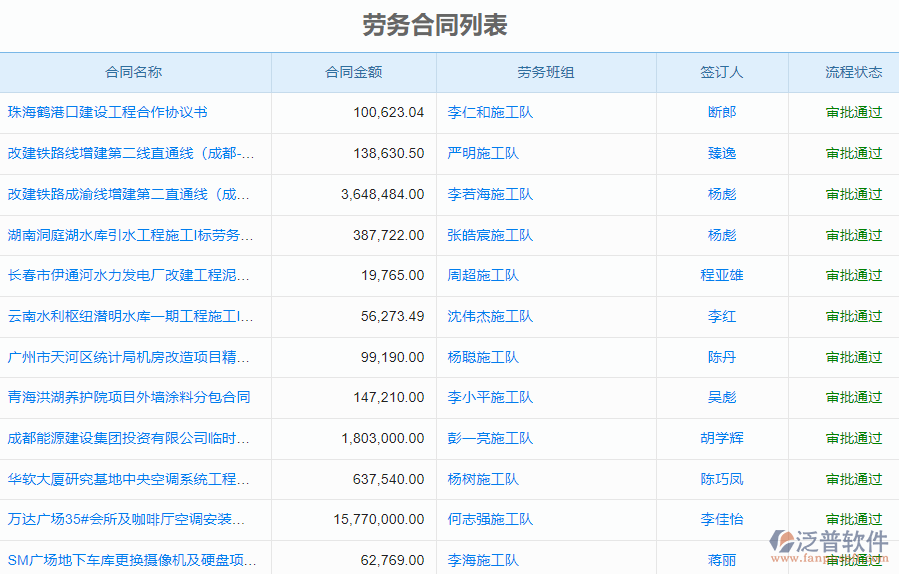Select team 李海施工队
The width and height of the screenshot is (899, 574).
tap(483, 560)
